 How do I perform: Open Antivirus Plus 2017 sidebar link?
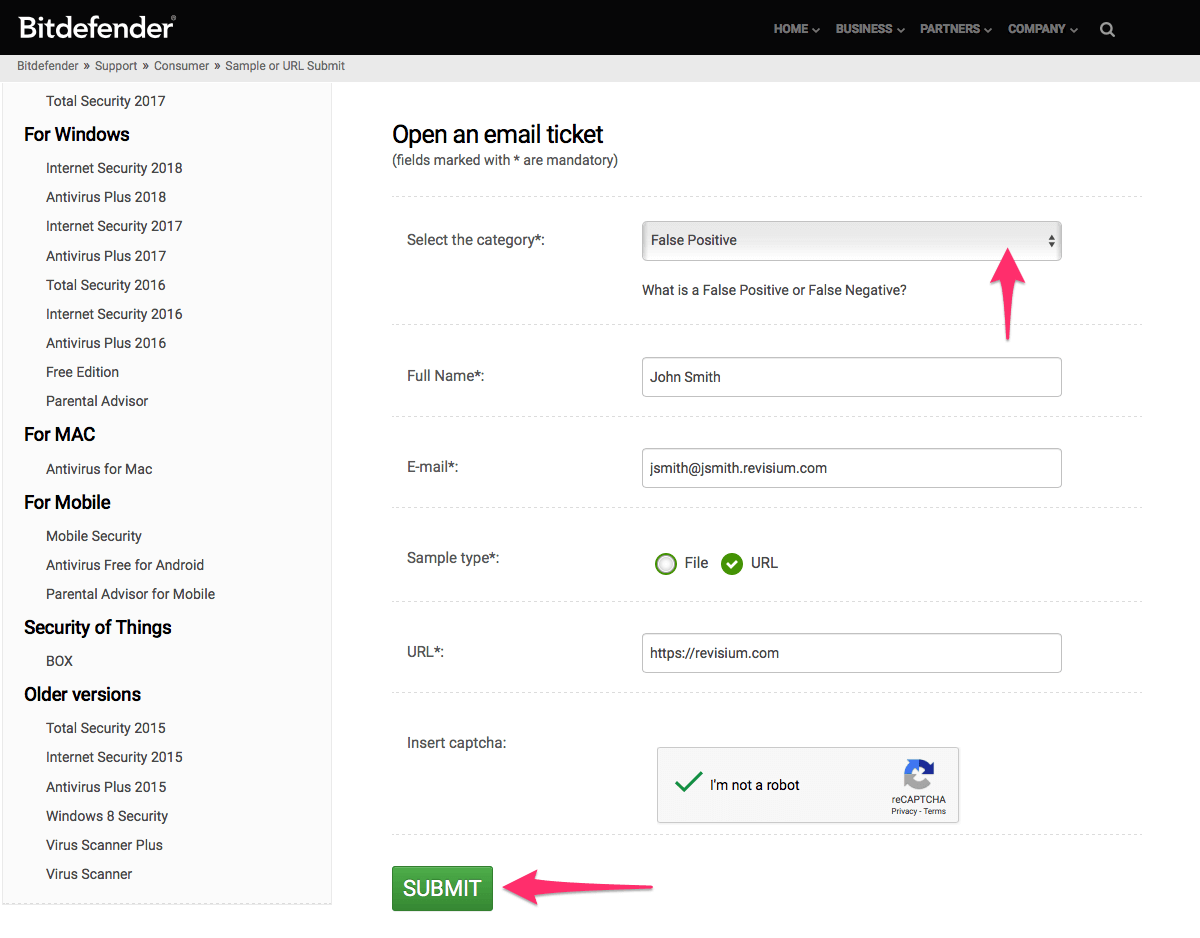coord(106,256)
